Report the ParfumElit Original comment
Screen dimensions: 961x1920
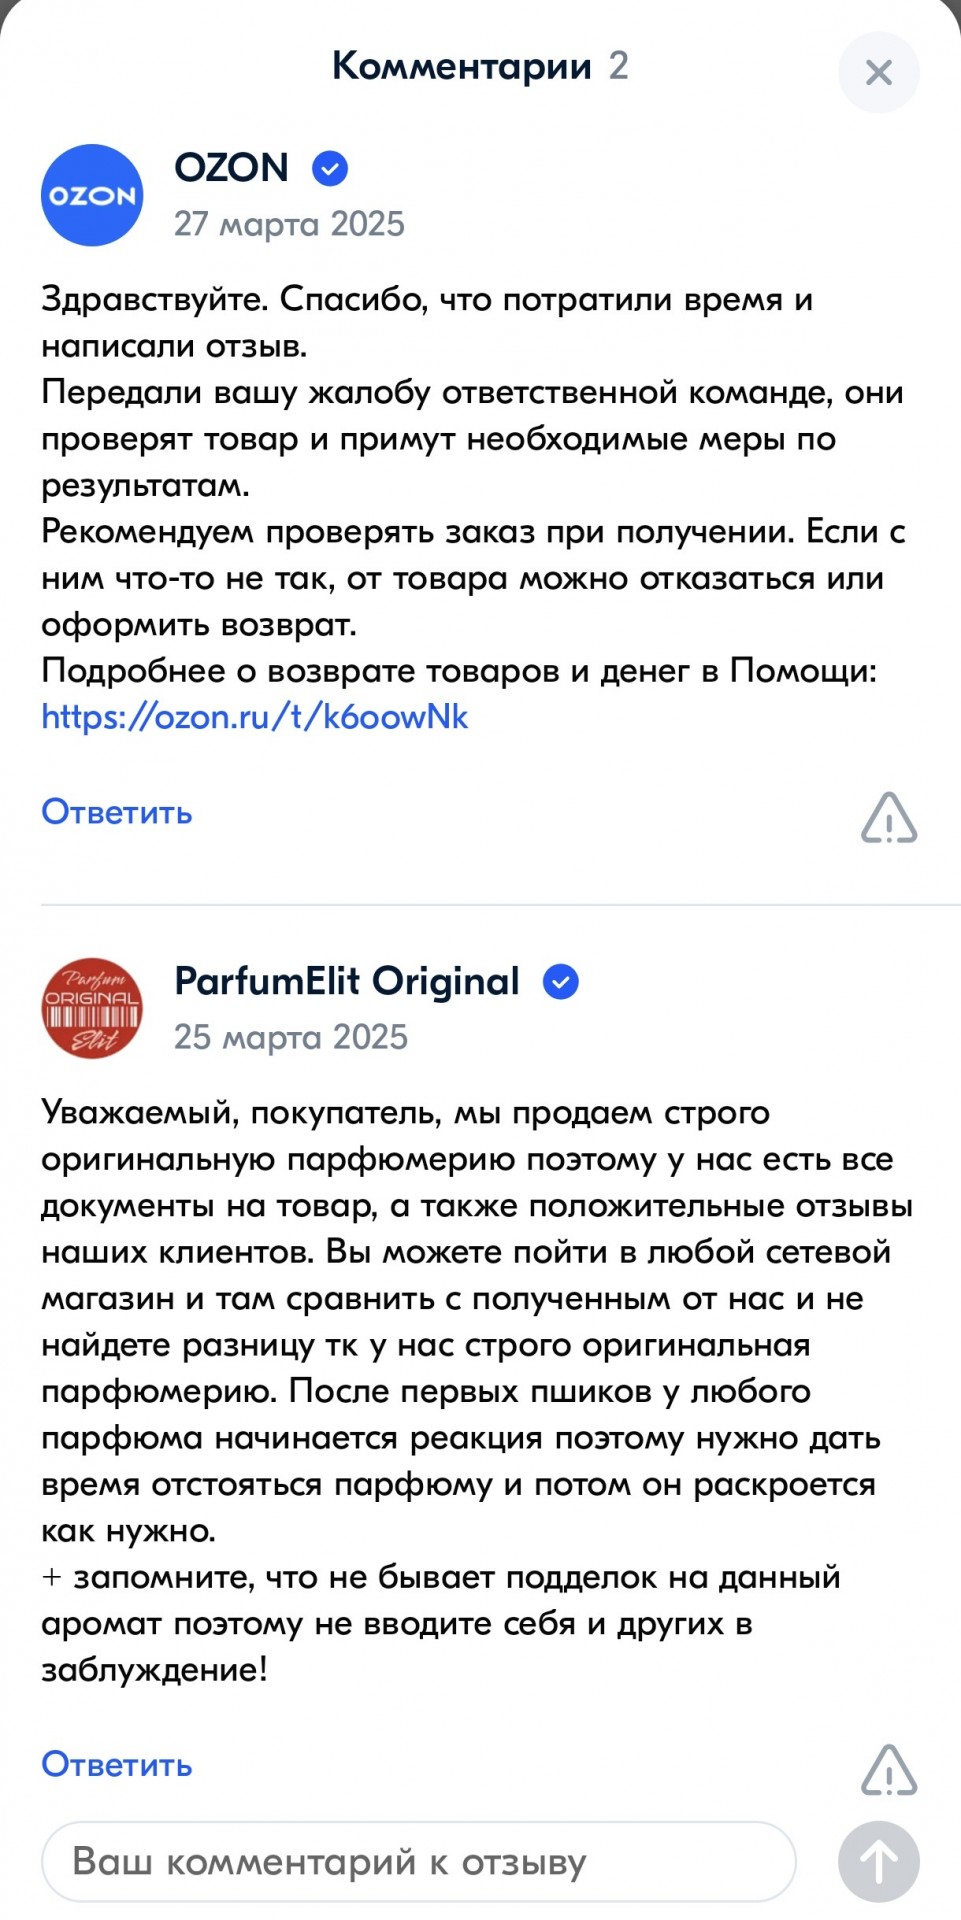point(889,1769)
